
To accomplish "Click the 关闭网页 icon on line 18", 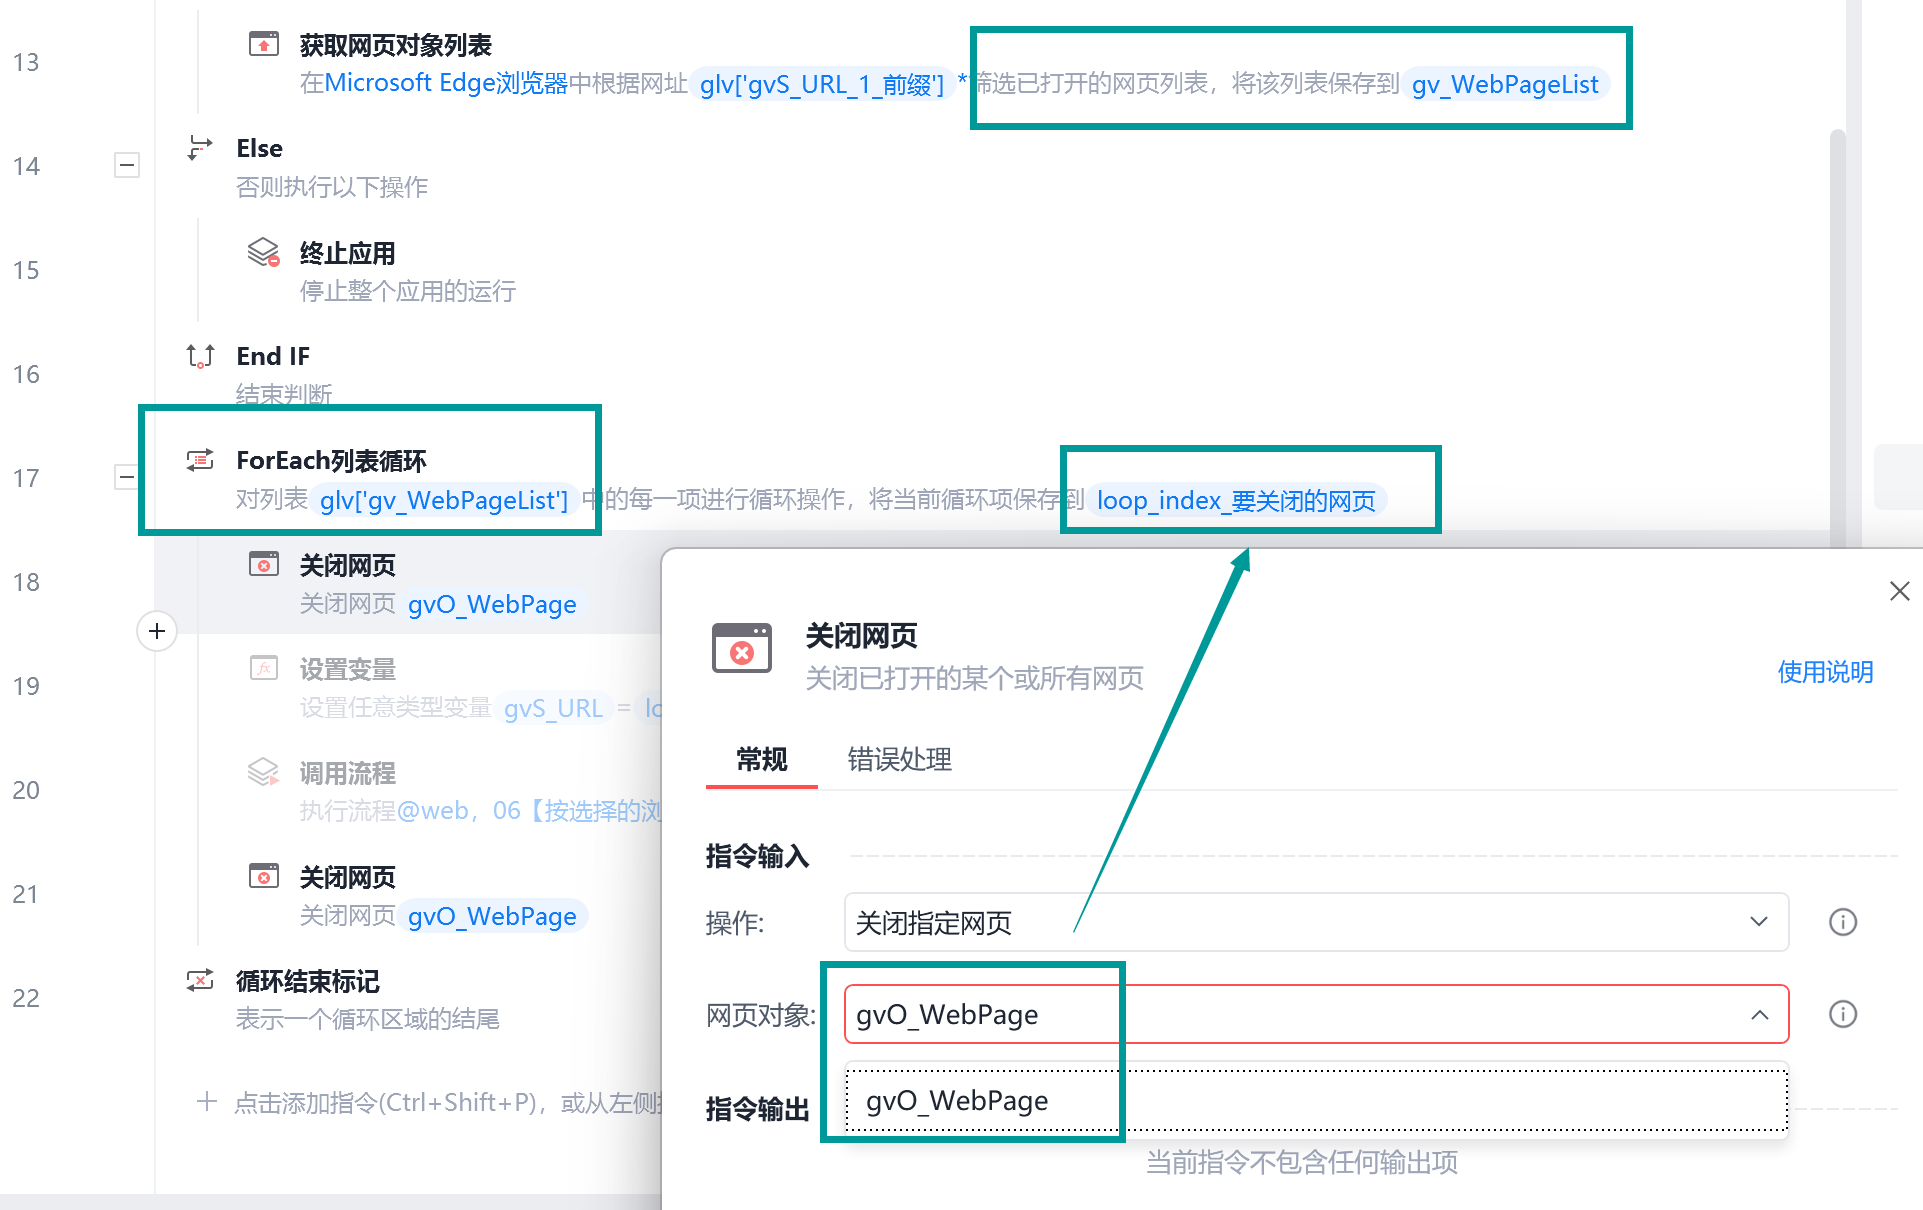I will [x=264, y=564].
